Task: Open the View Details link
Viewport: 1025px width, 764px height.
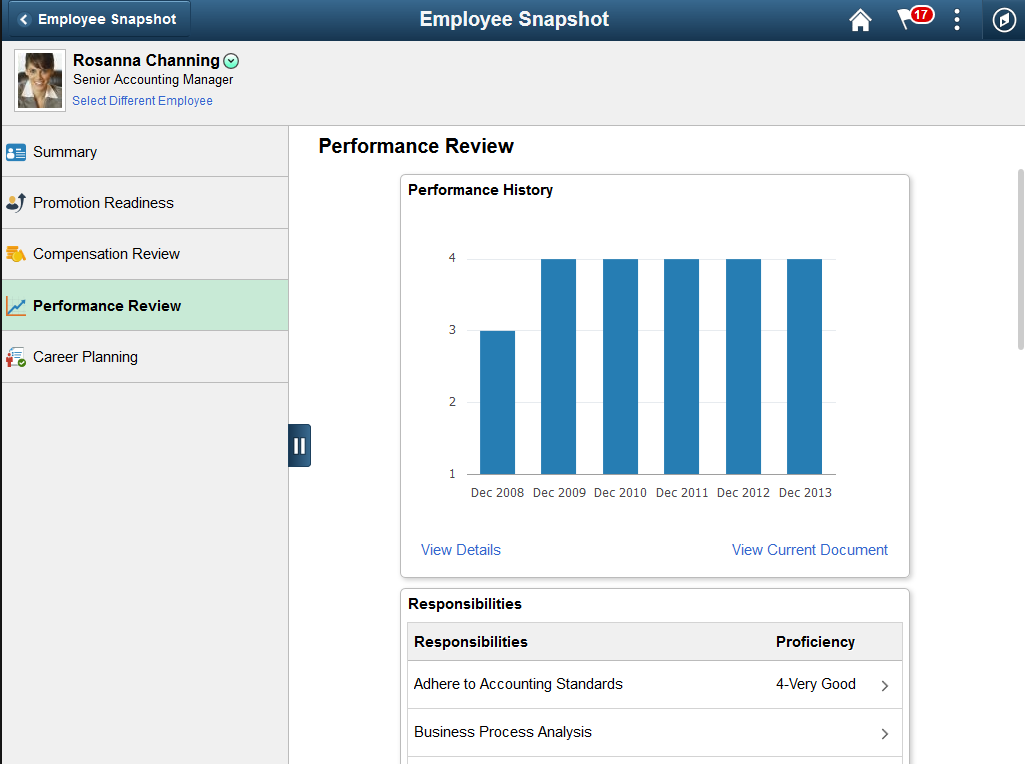Action: [461, 550]
